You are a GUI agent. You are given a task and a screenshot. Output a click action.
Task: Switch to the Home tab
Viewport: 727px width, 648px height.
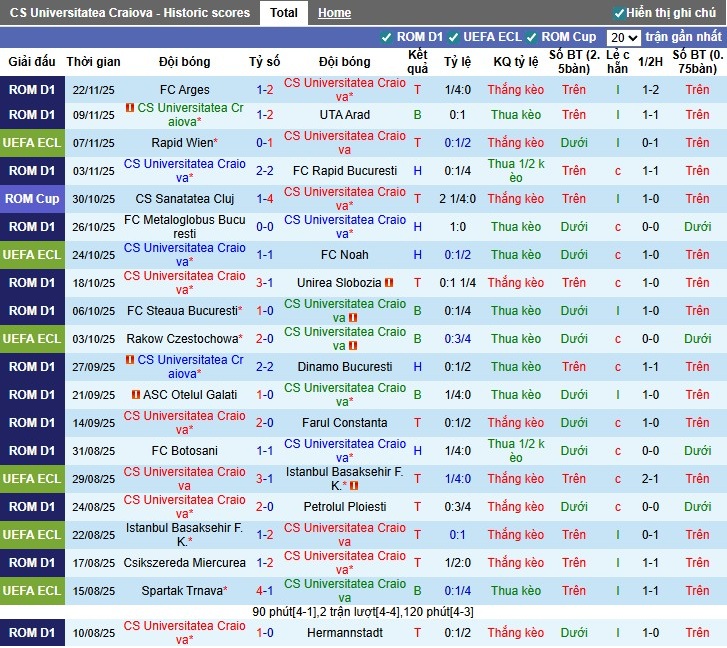(x=334, y=13)
